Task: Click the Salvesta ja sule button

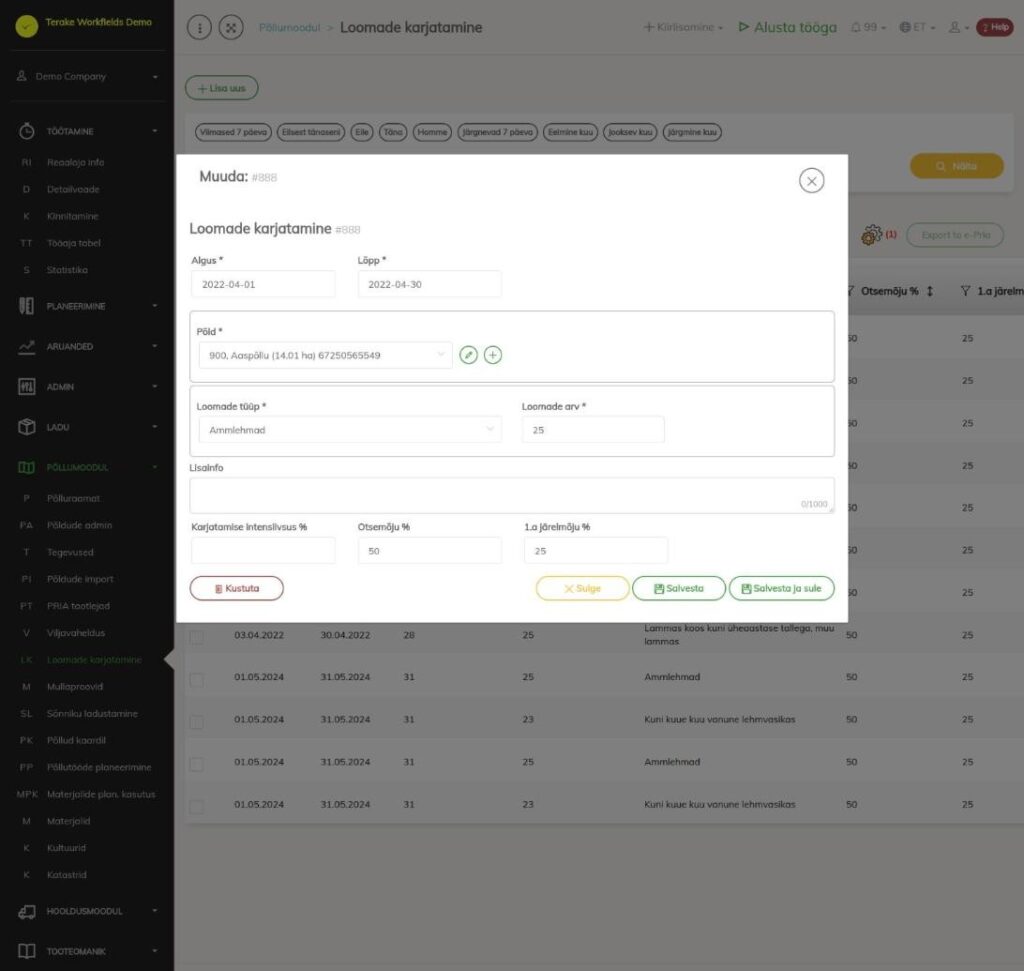Action: pyautogui.click(x=781, y=588)
